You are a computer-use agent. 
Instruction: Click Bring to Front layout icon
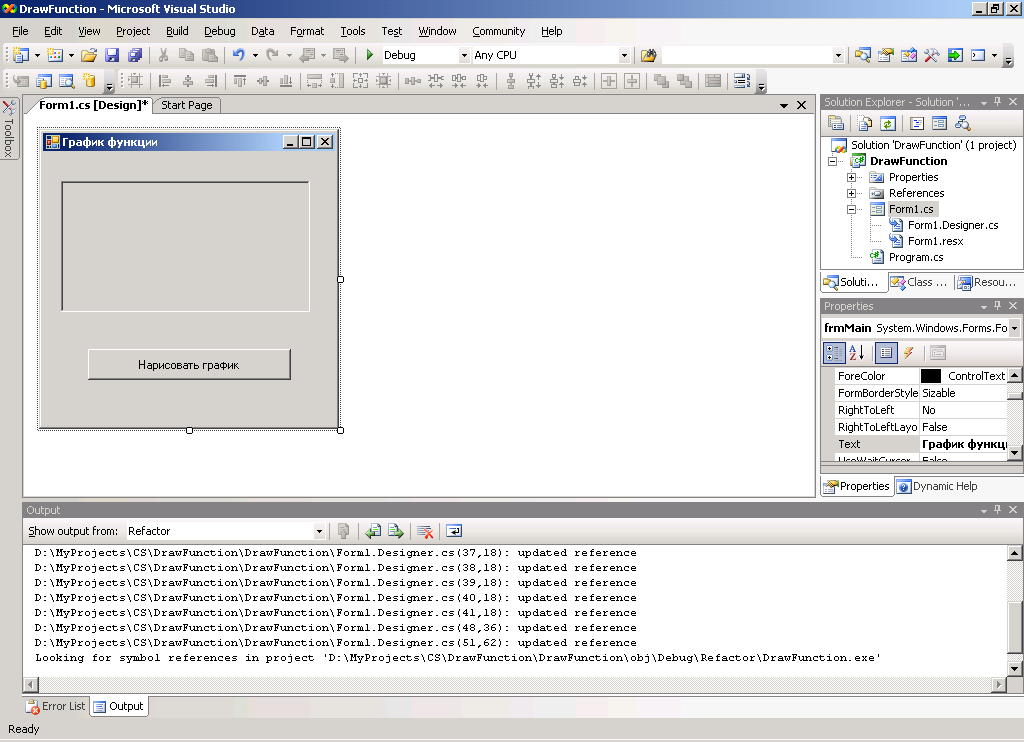click(x=662, y=81)
